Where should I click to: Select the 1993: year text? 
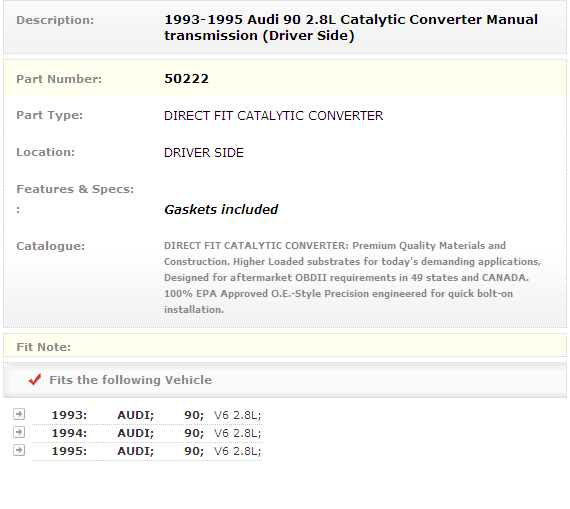click(x=69, y=415)
